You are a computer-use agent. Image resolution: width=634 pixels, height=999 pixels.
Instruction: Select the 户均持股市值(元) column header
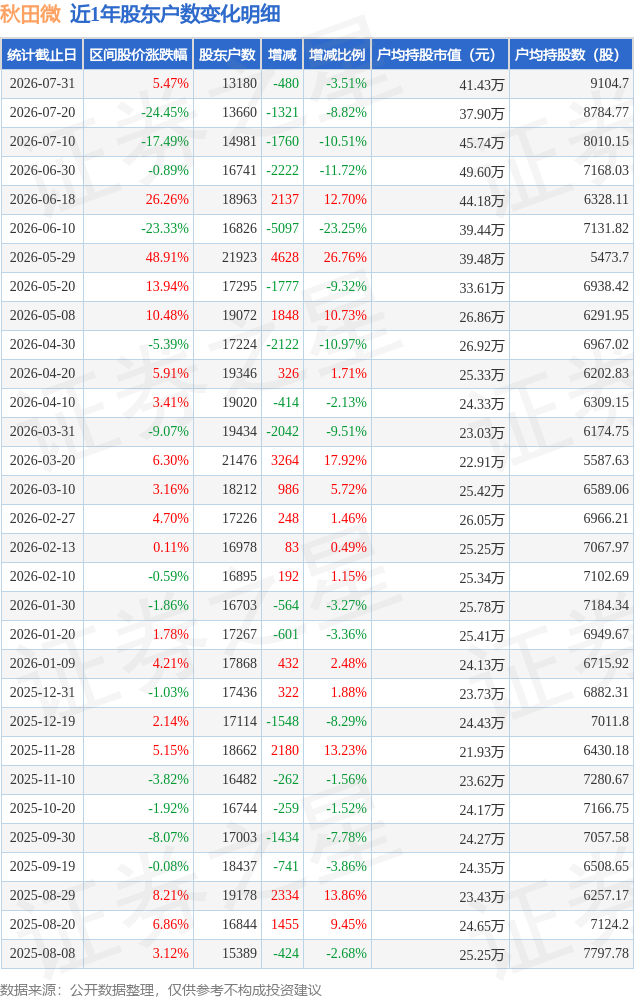(x=440, y=55)
